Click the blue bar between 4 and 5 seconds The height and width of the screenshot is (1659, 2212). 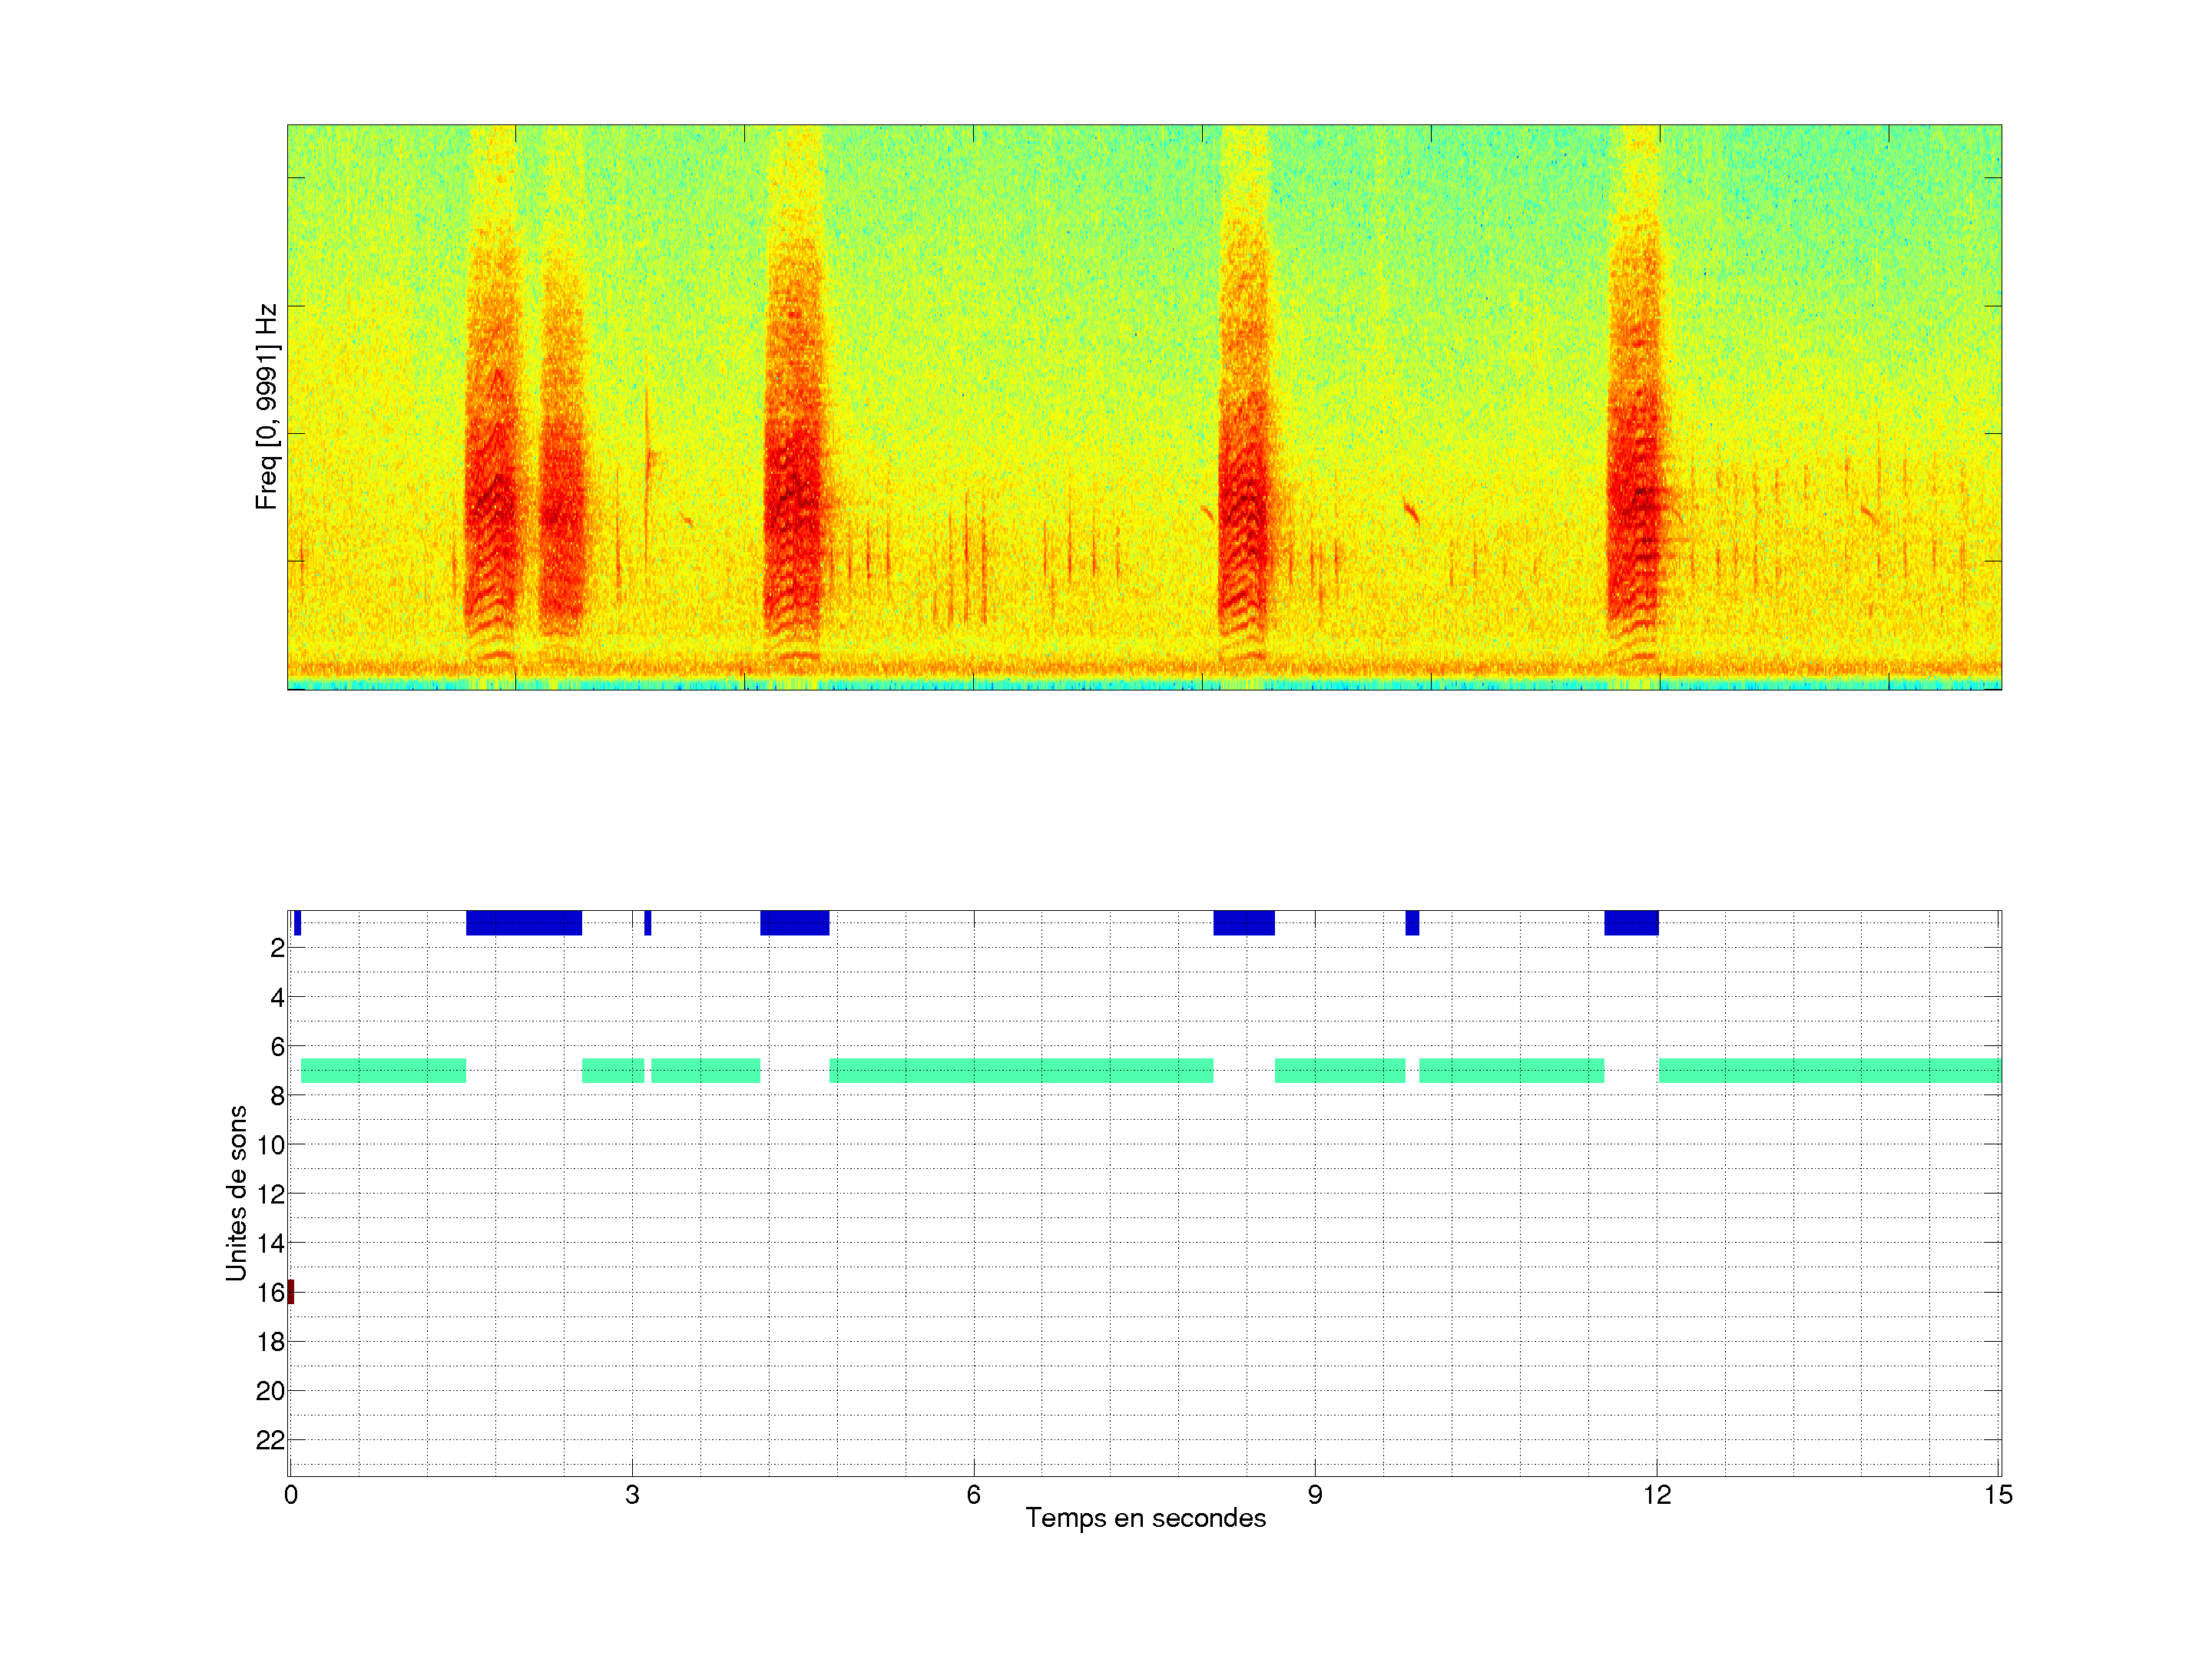click(794, 923)
